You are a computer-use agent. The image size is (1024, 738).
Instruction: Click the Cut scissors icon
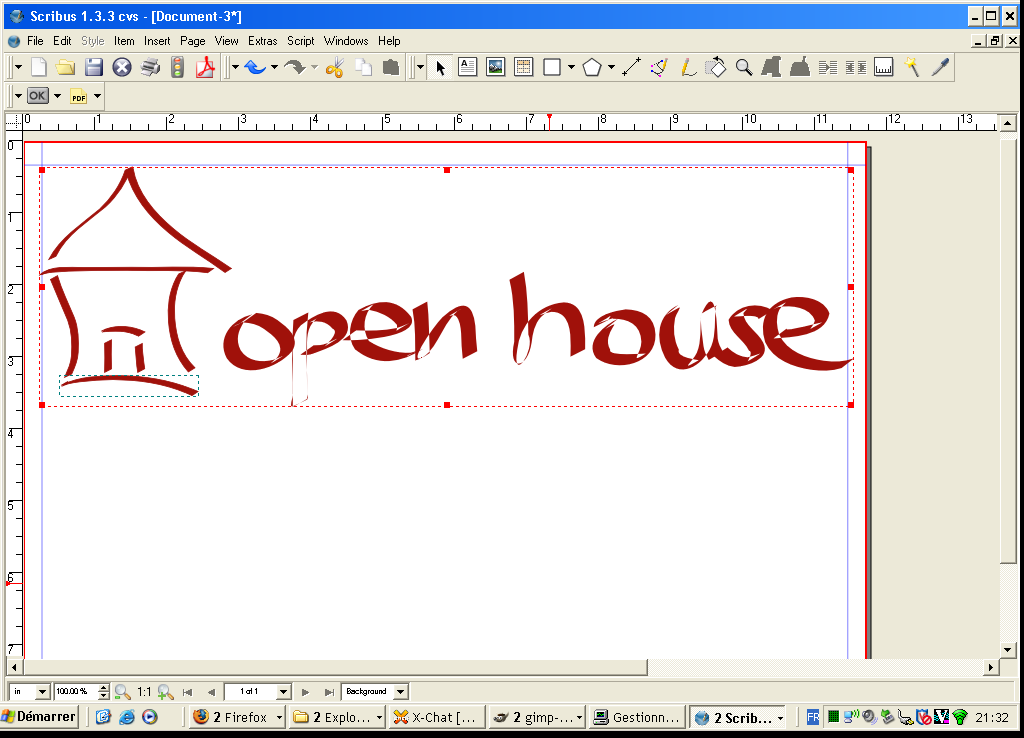pyautogui.click(x=335, y=67)
